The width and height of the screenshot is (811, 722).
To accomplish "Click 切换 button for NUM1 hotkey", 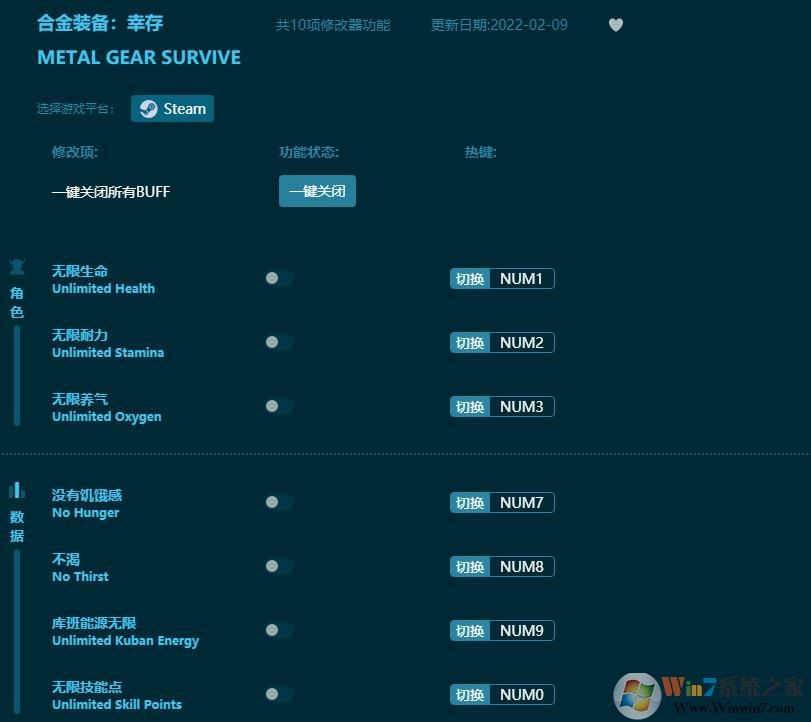I will (x=470, y=279).
